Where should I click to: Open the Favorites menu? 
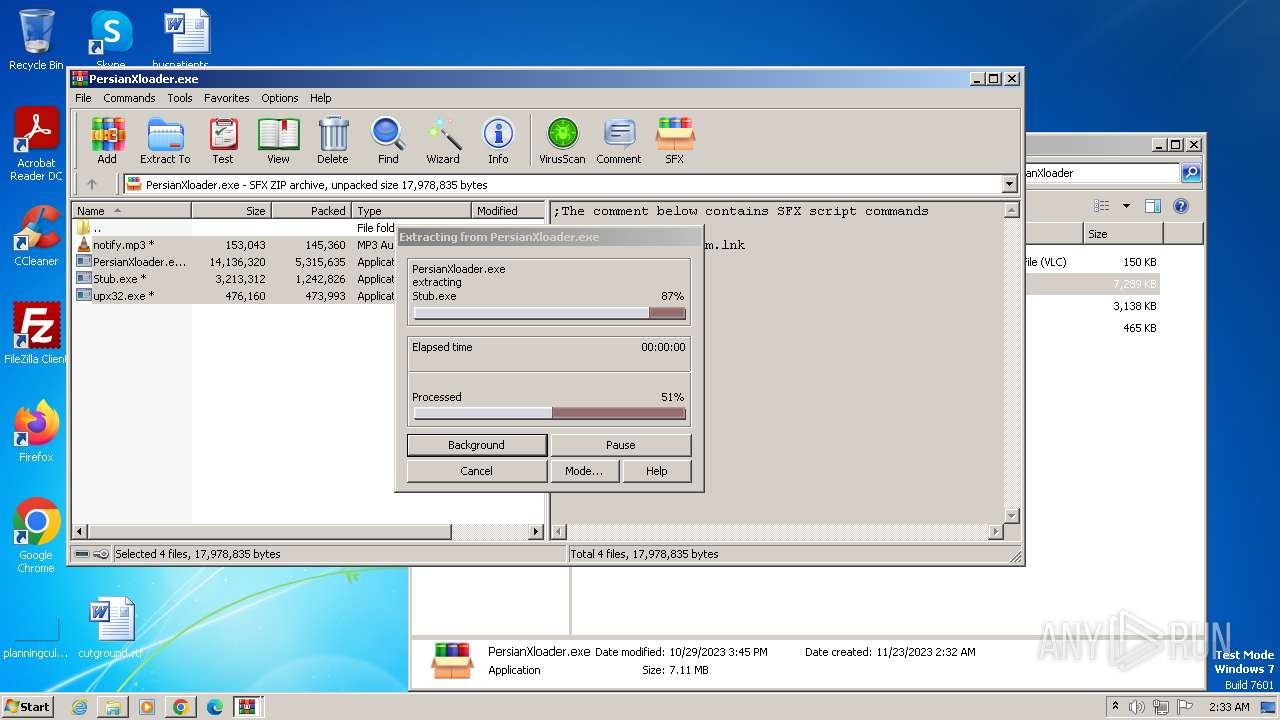coord(227,98)
